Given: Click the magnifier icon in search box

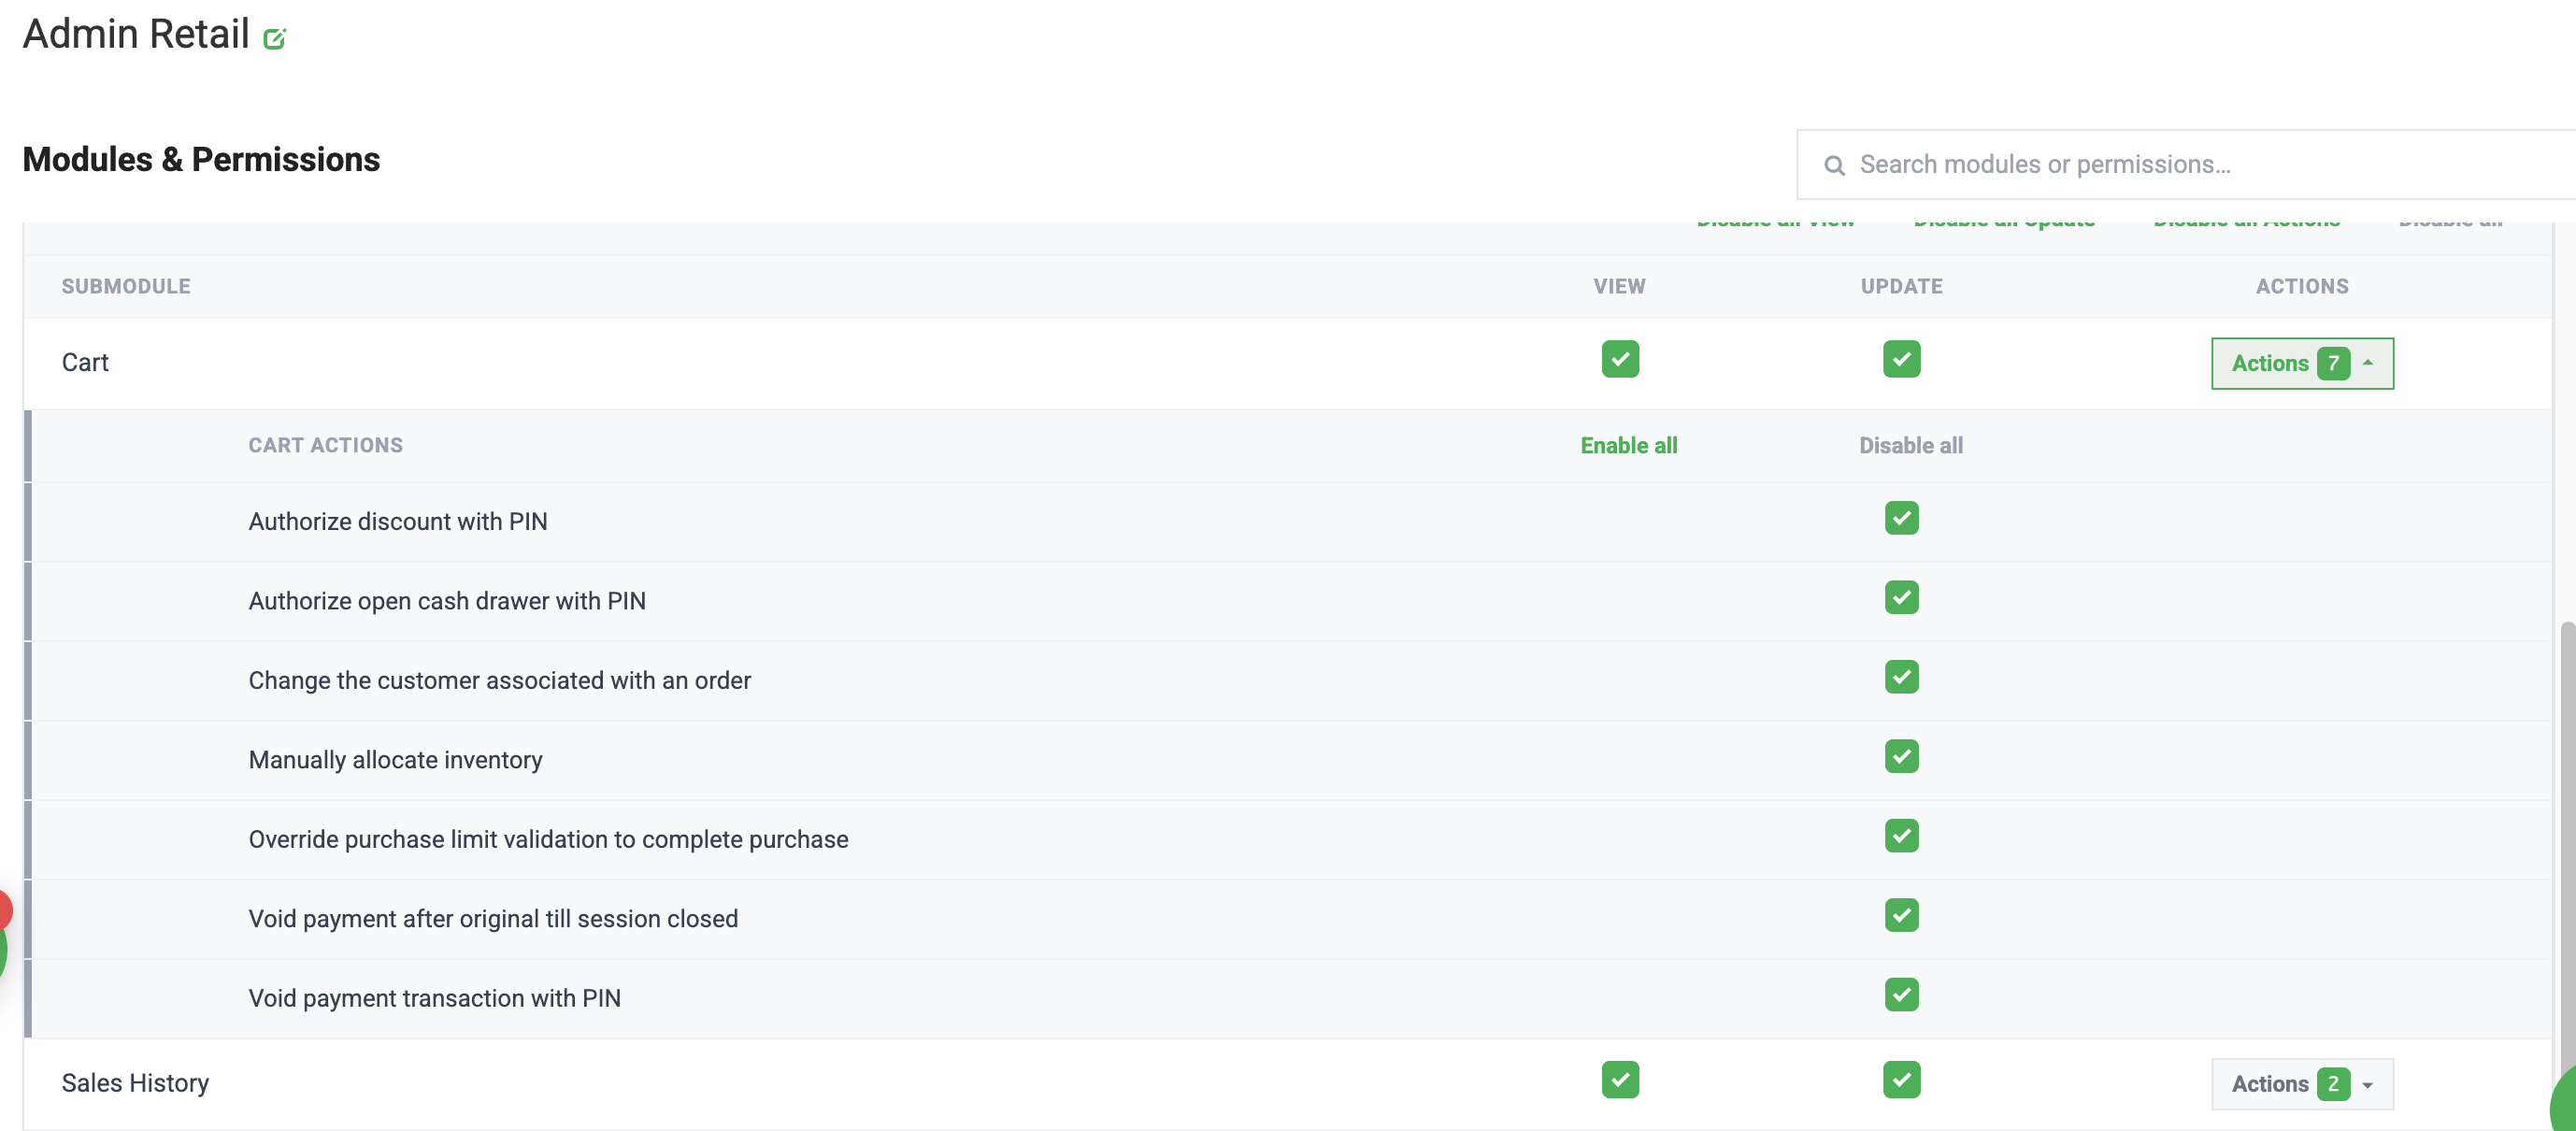Looking at the screenshot, I should point(1834,165).
